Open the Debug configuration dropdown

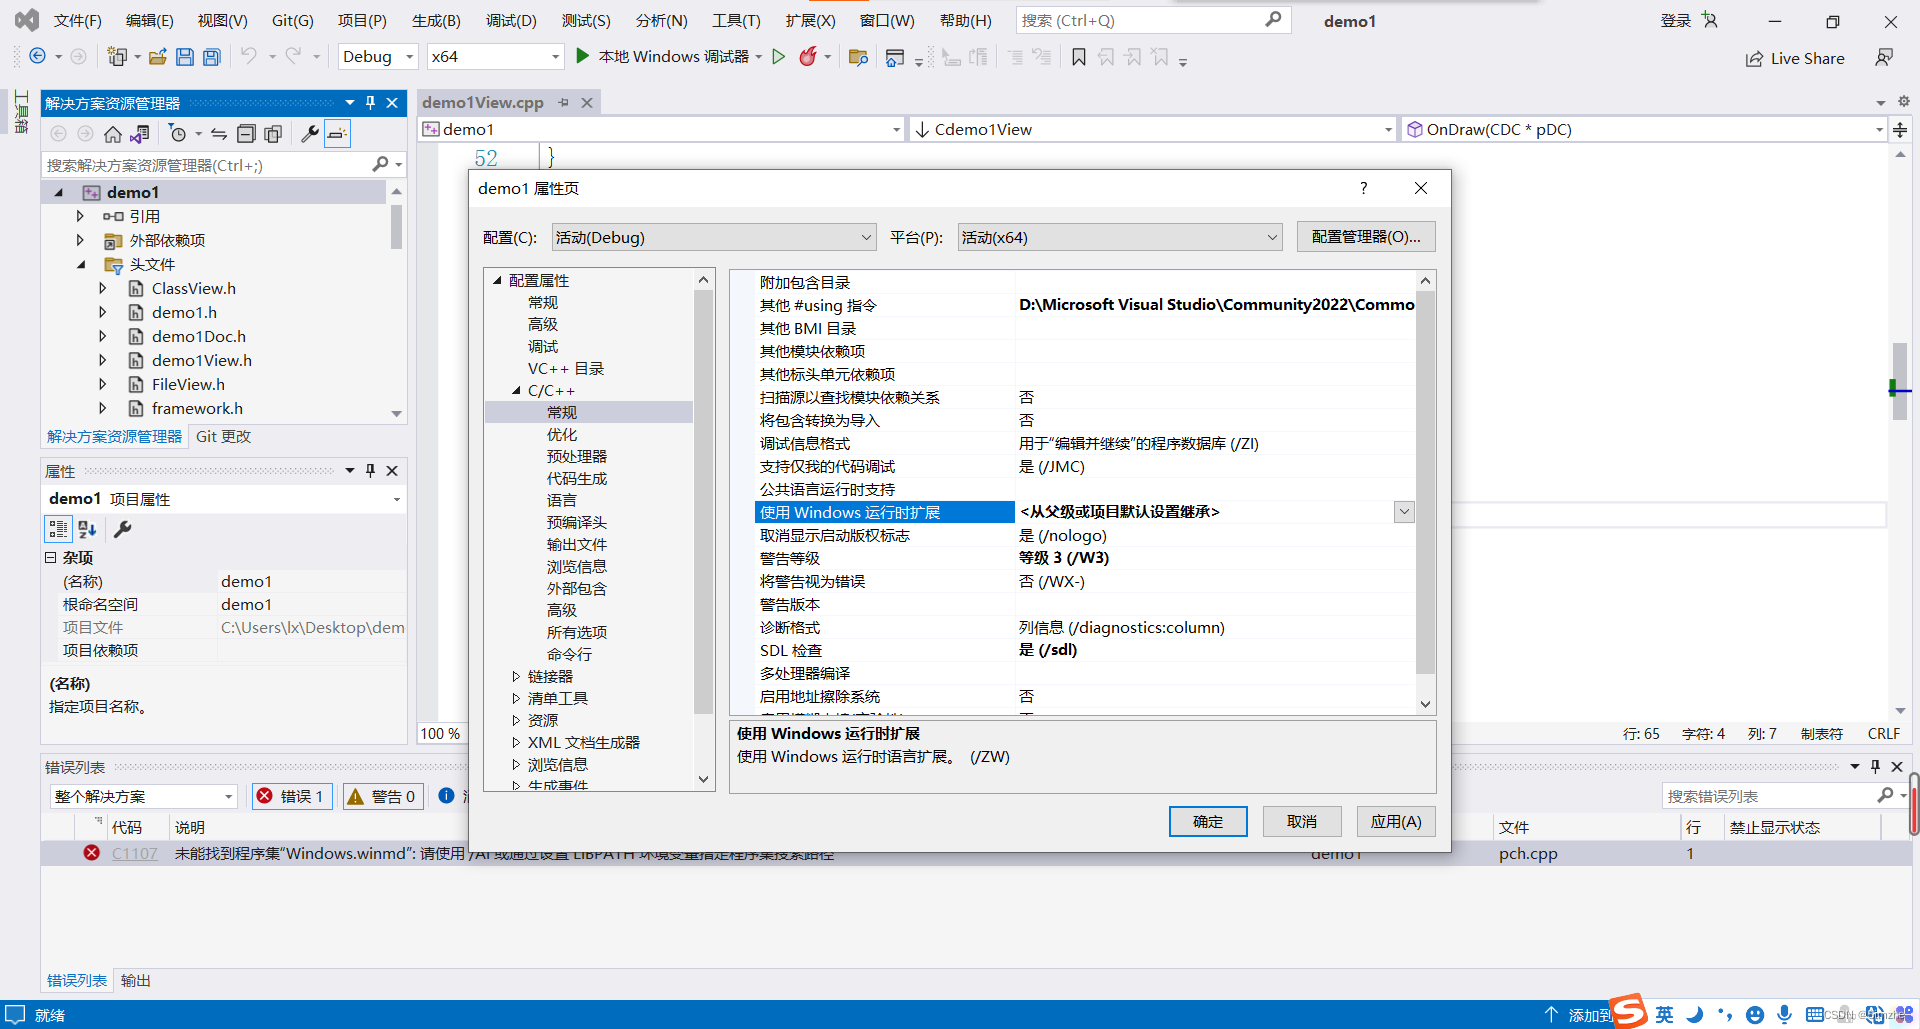378,57
